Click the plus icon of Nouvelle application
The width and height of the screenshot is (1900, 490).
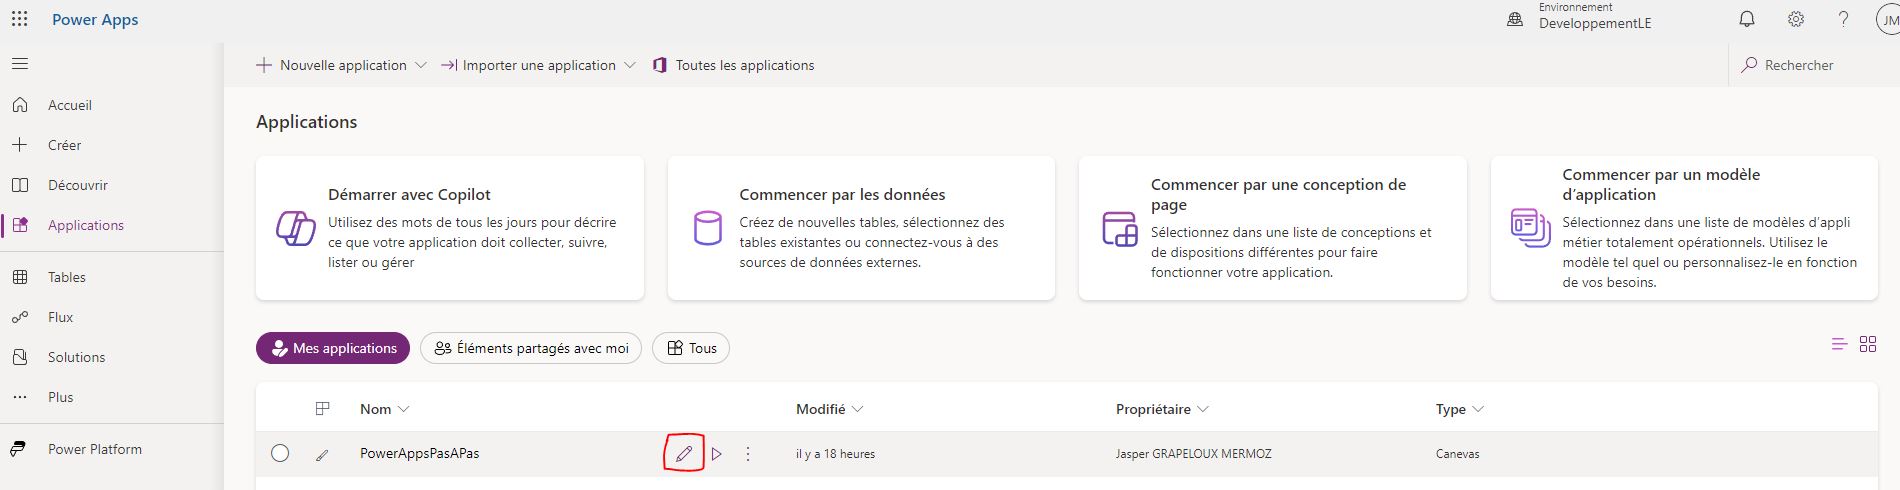coord(264,65)
